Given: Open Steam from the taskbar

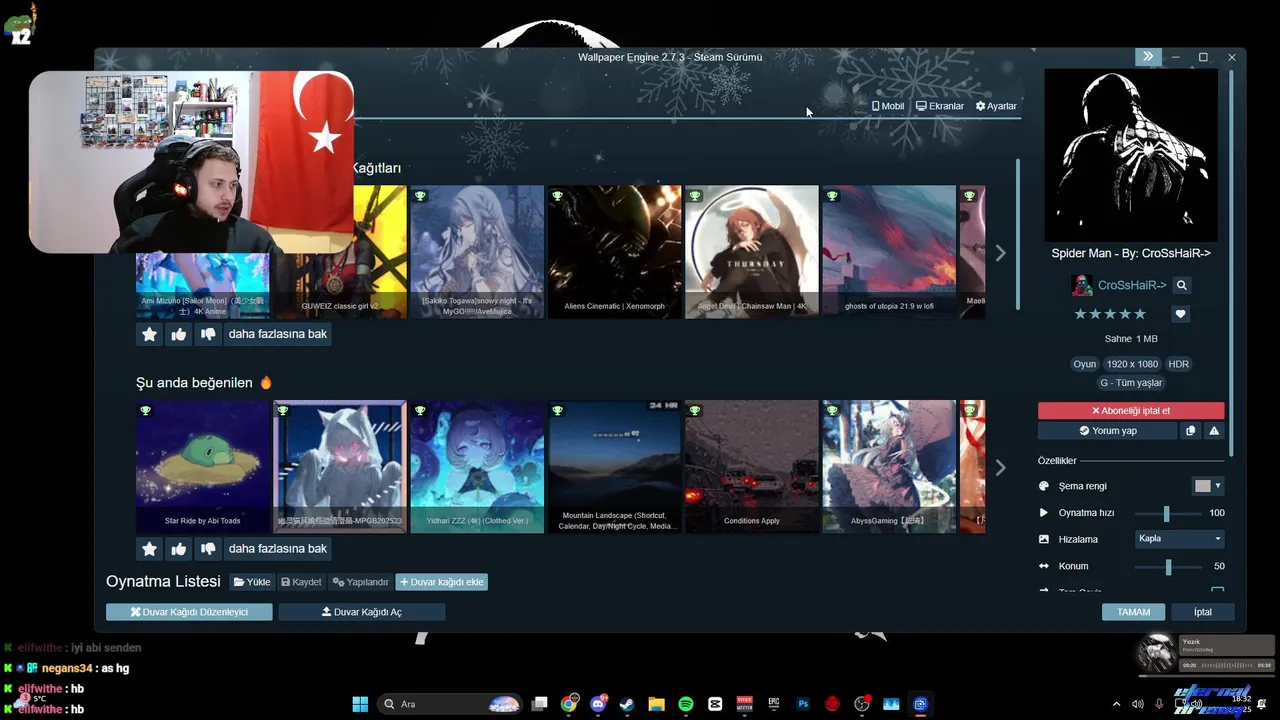Looking at the screenshot, I should [627, 704].
